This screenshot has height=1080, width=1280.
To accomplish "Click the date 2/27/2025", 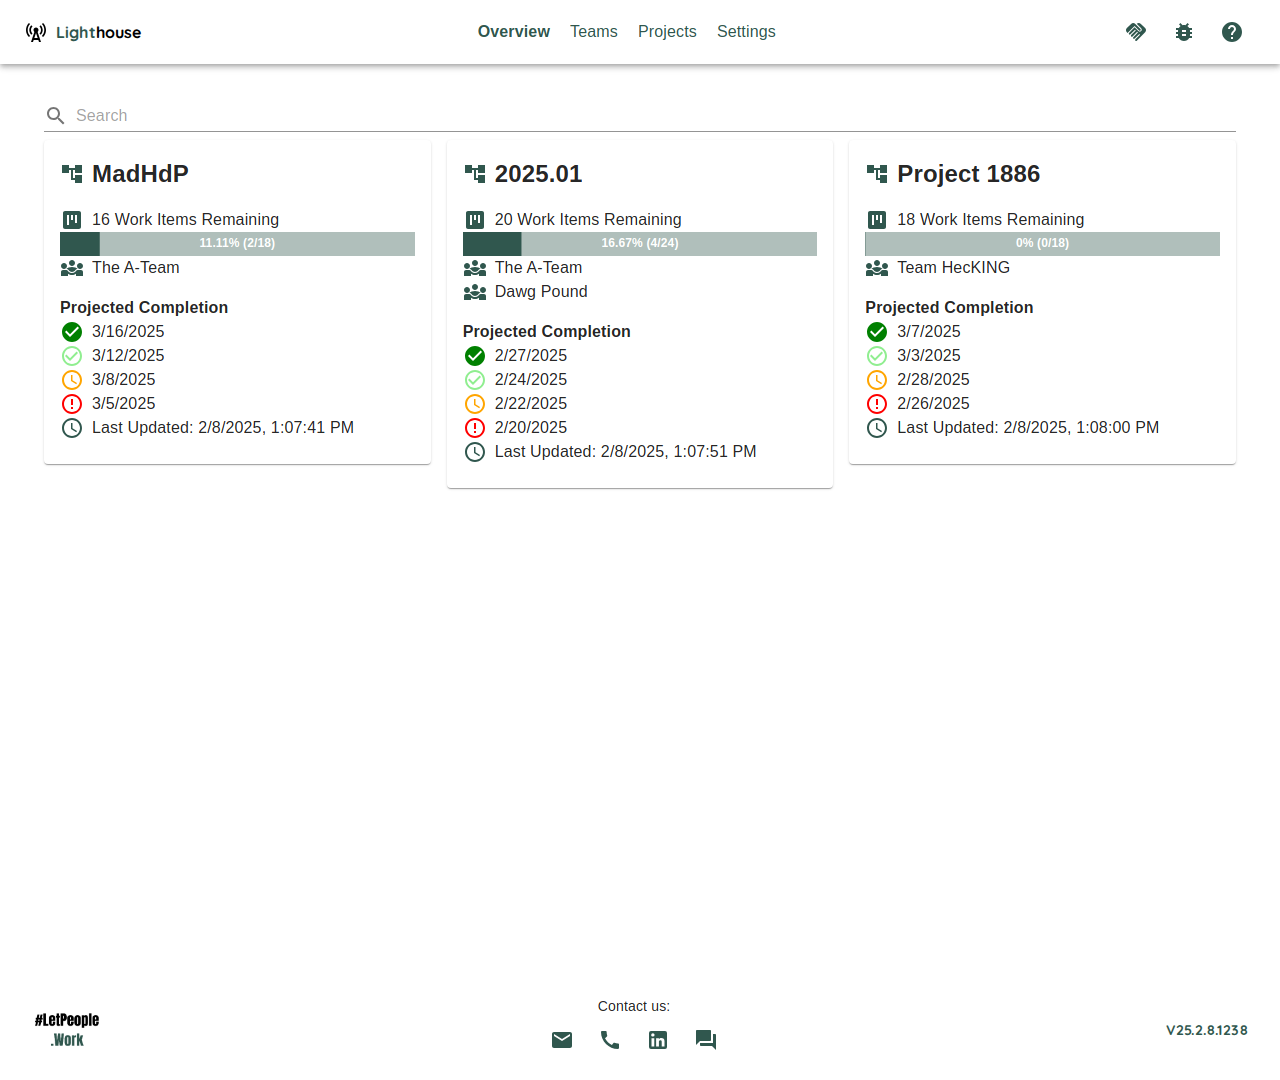I will pos(531,356).
